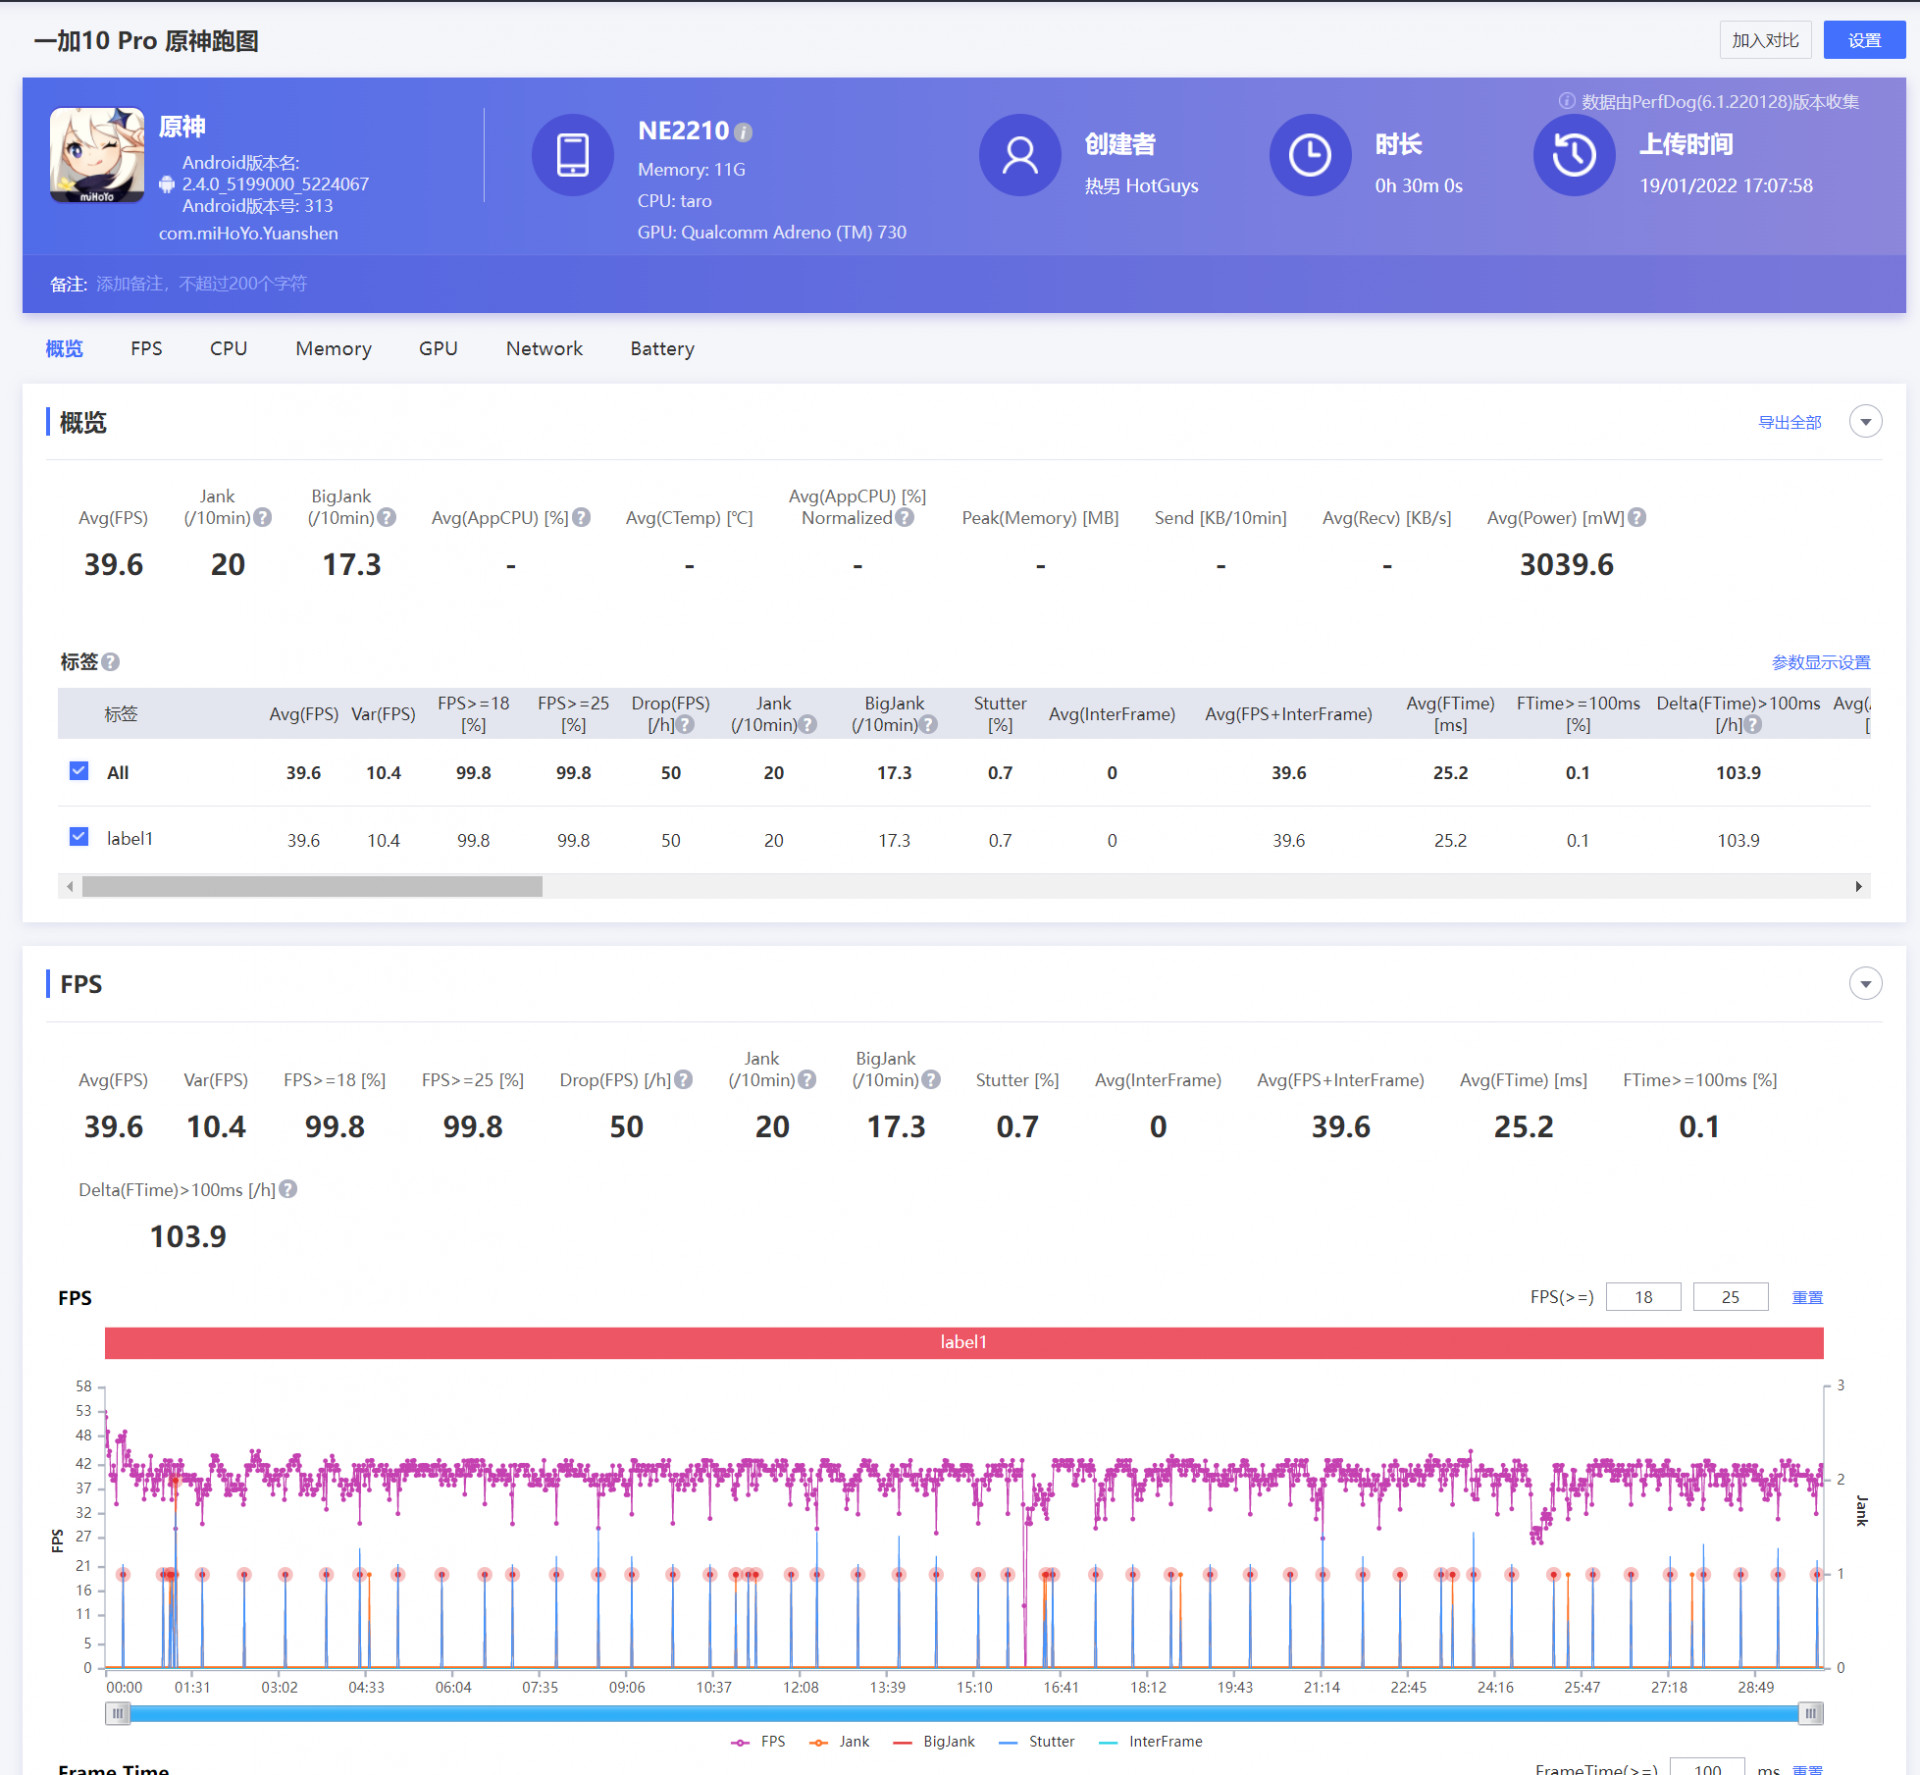Click the clock duration icon
This screenshot has width=1920, height=1775.
click(x=1309, y=155)
